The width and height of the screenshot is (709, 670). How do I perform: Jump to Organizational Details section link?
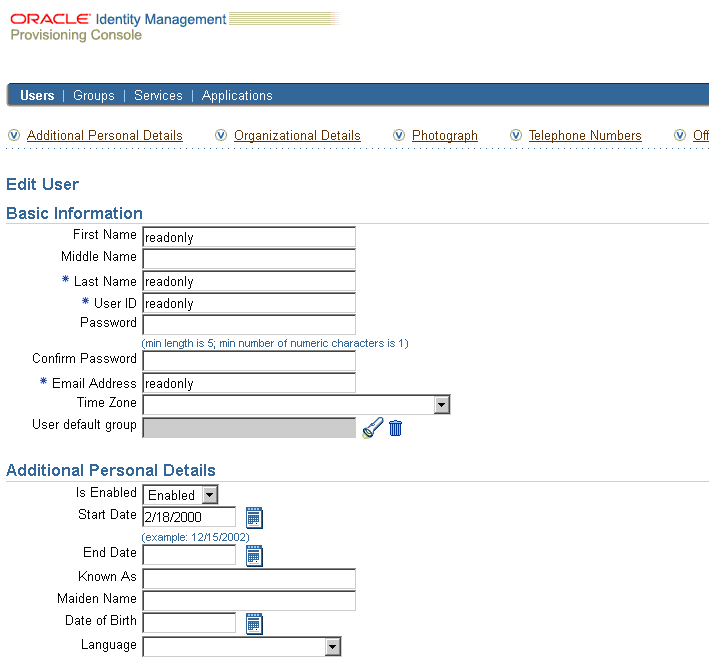(297, 136)
